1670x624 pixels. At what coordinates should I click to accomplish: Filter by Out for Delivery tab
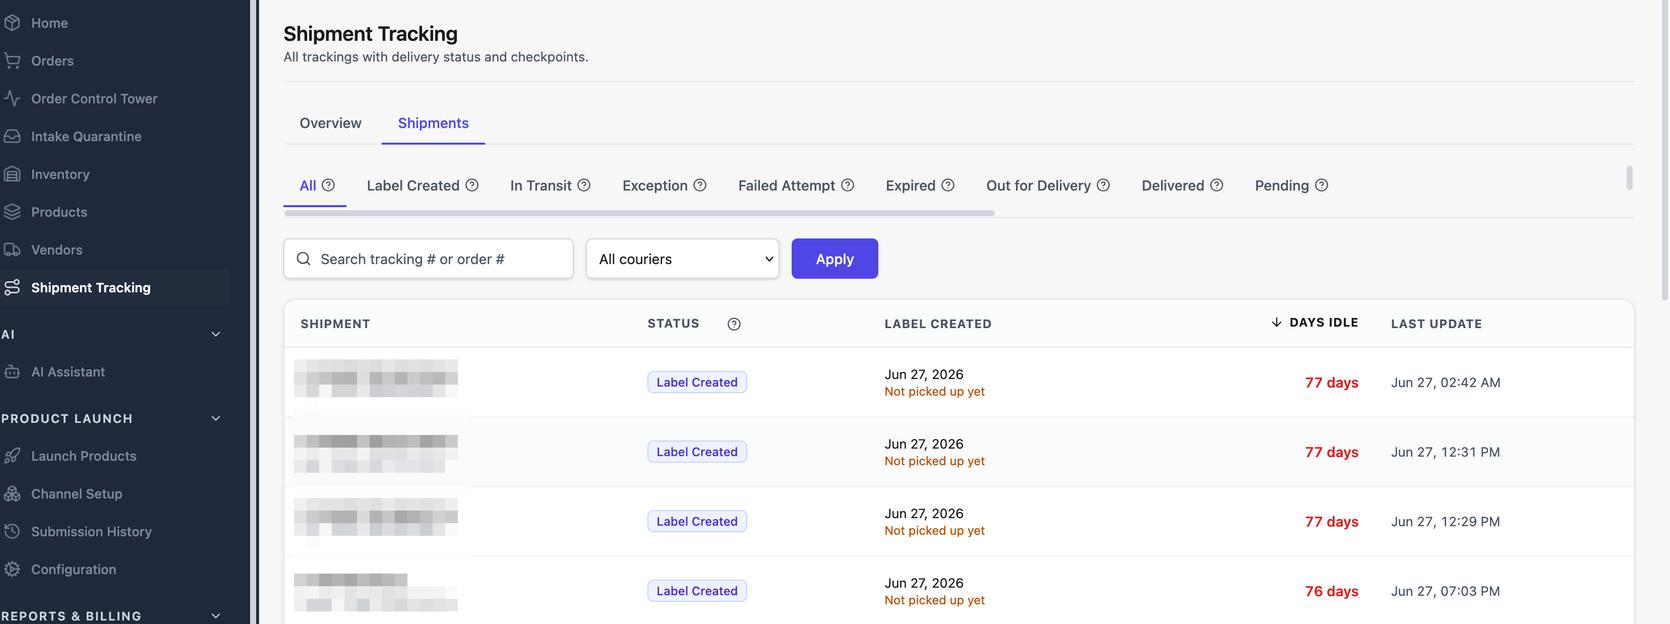click(x=1048, y=186)
